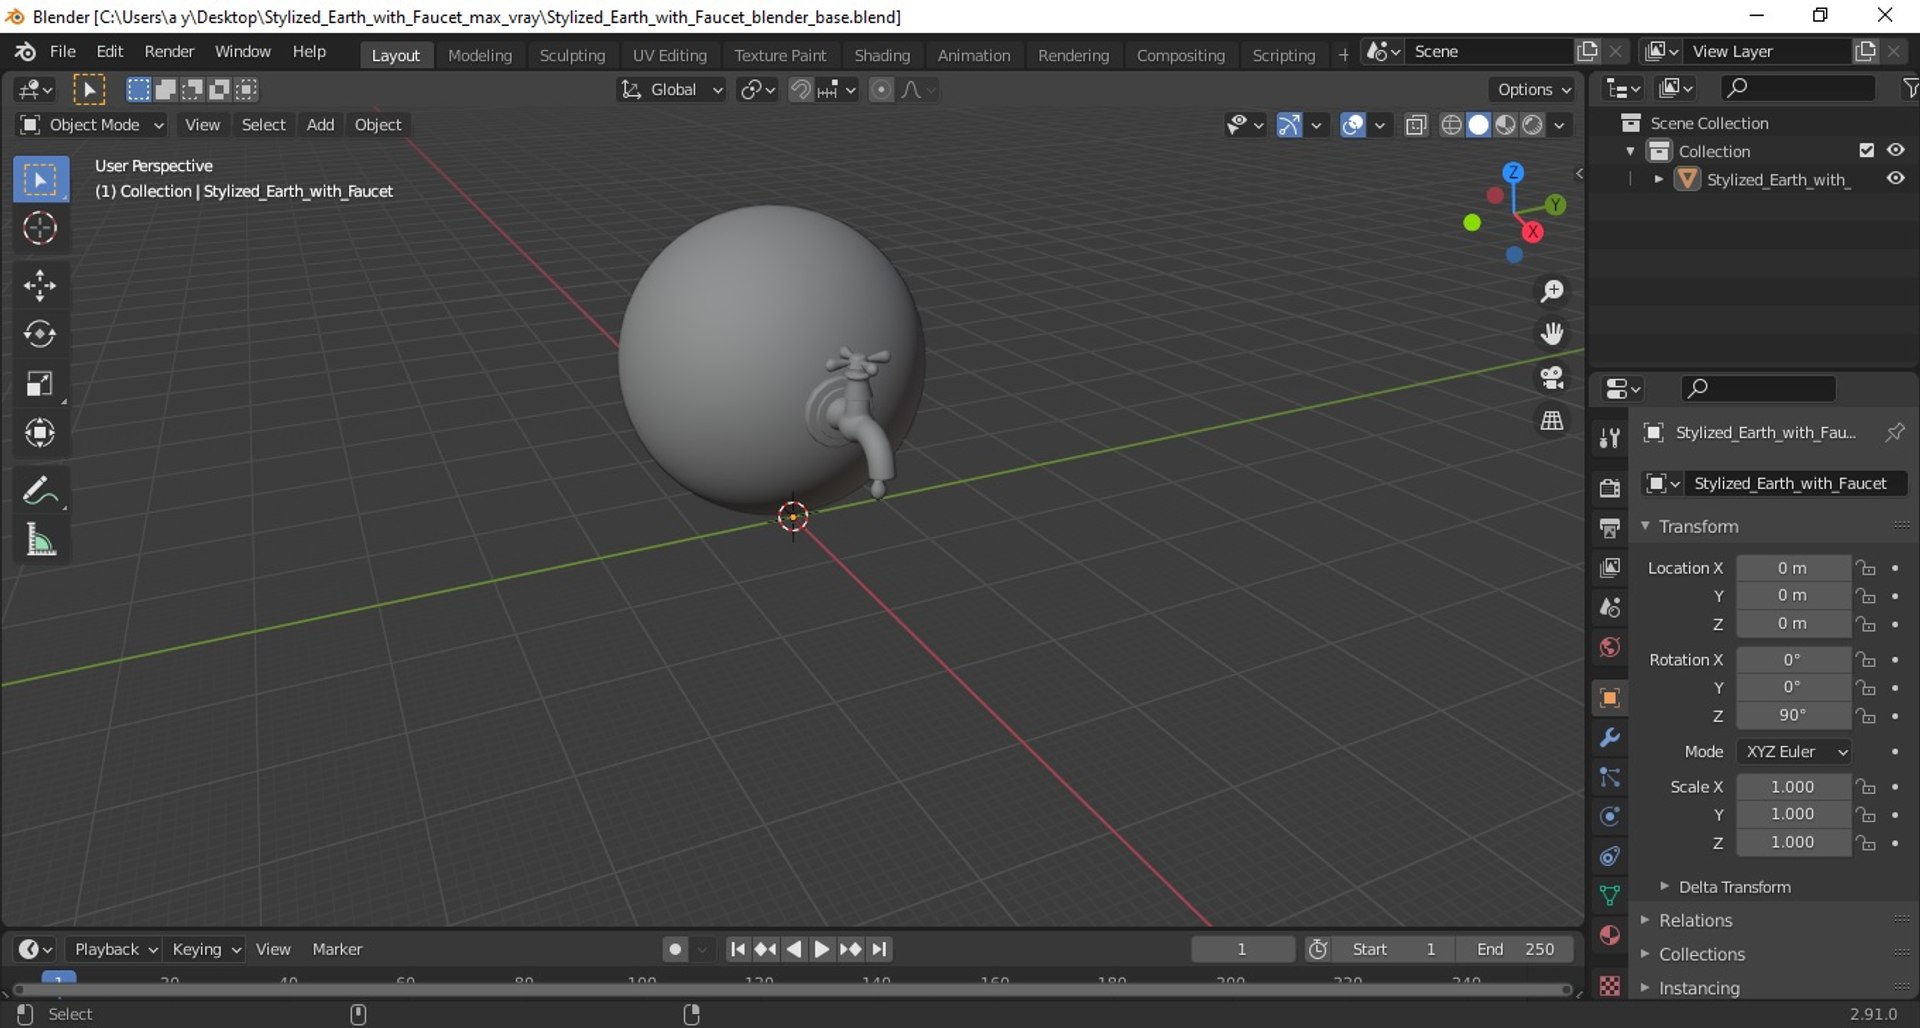Click the outliner search field

(x=1799, y=88)
